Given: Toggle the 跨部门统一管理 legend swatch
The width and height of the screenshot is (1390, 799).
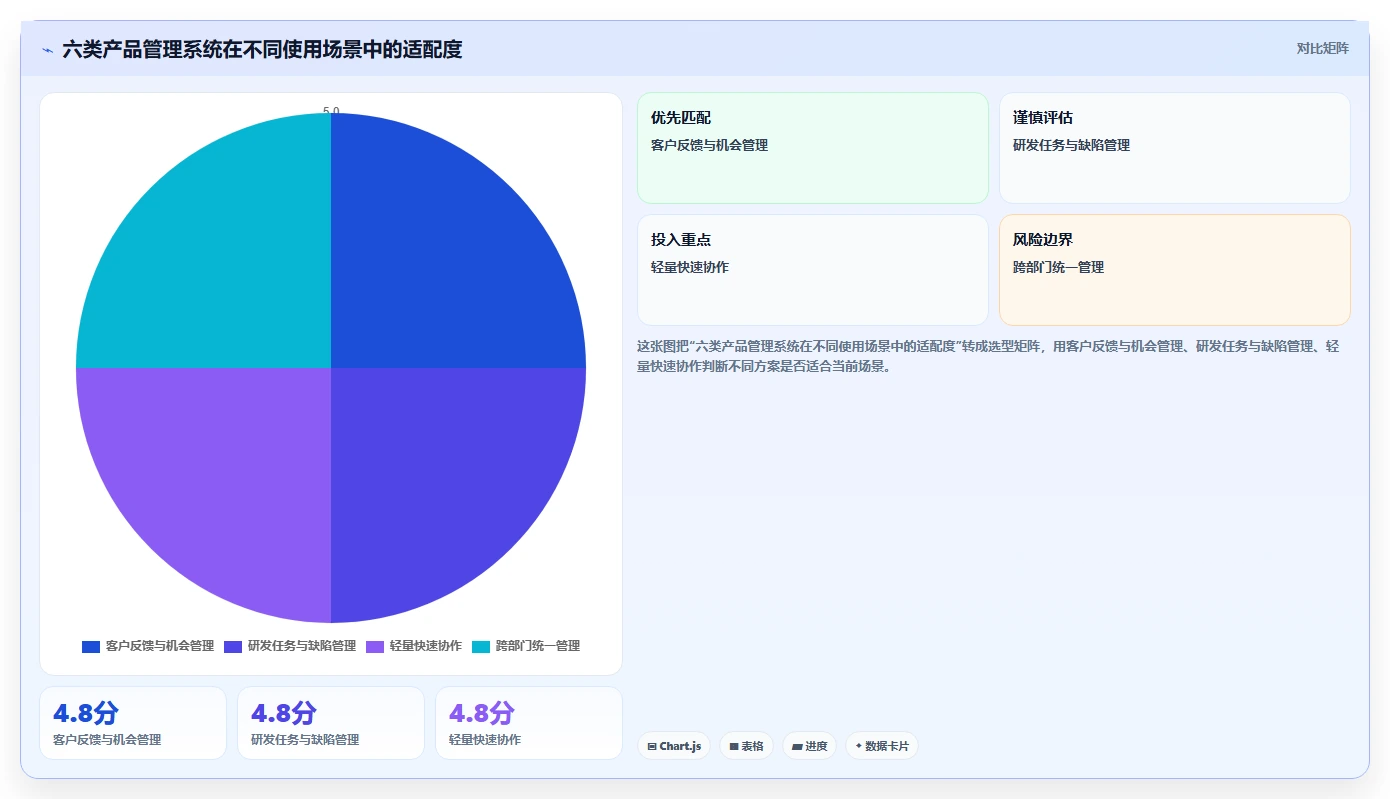Looking at the screenshot, I should tap(481, 646).
